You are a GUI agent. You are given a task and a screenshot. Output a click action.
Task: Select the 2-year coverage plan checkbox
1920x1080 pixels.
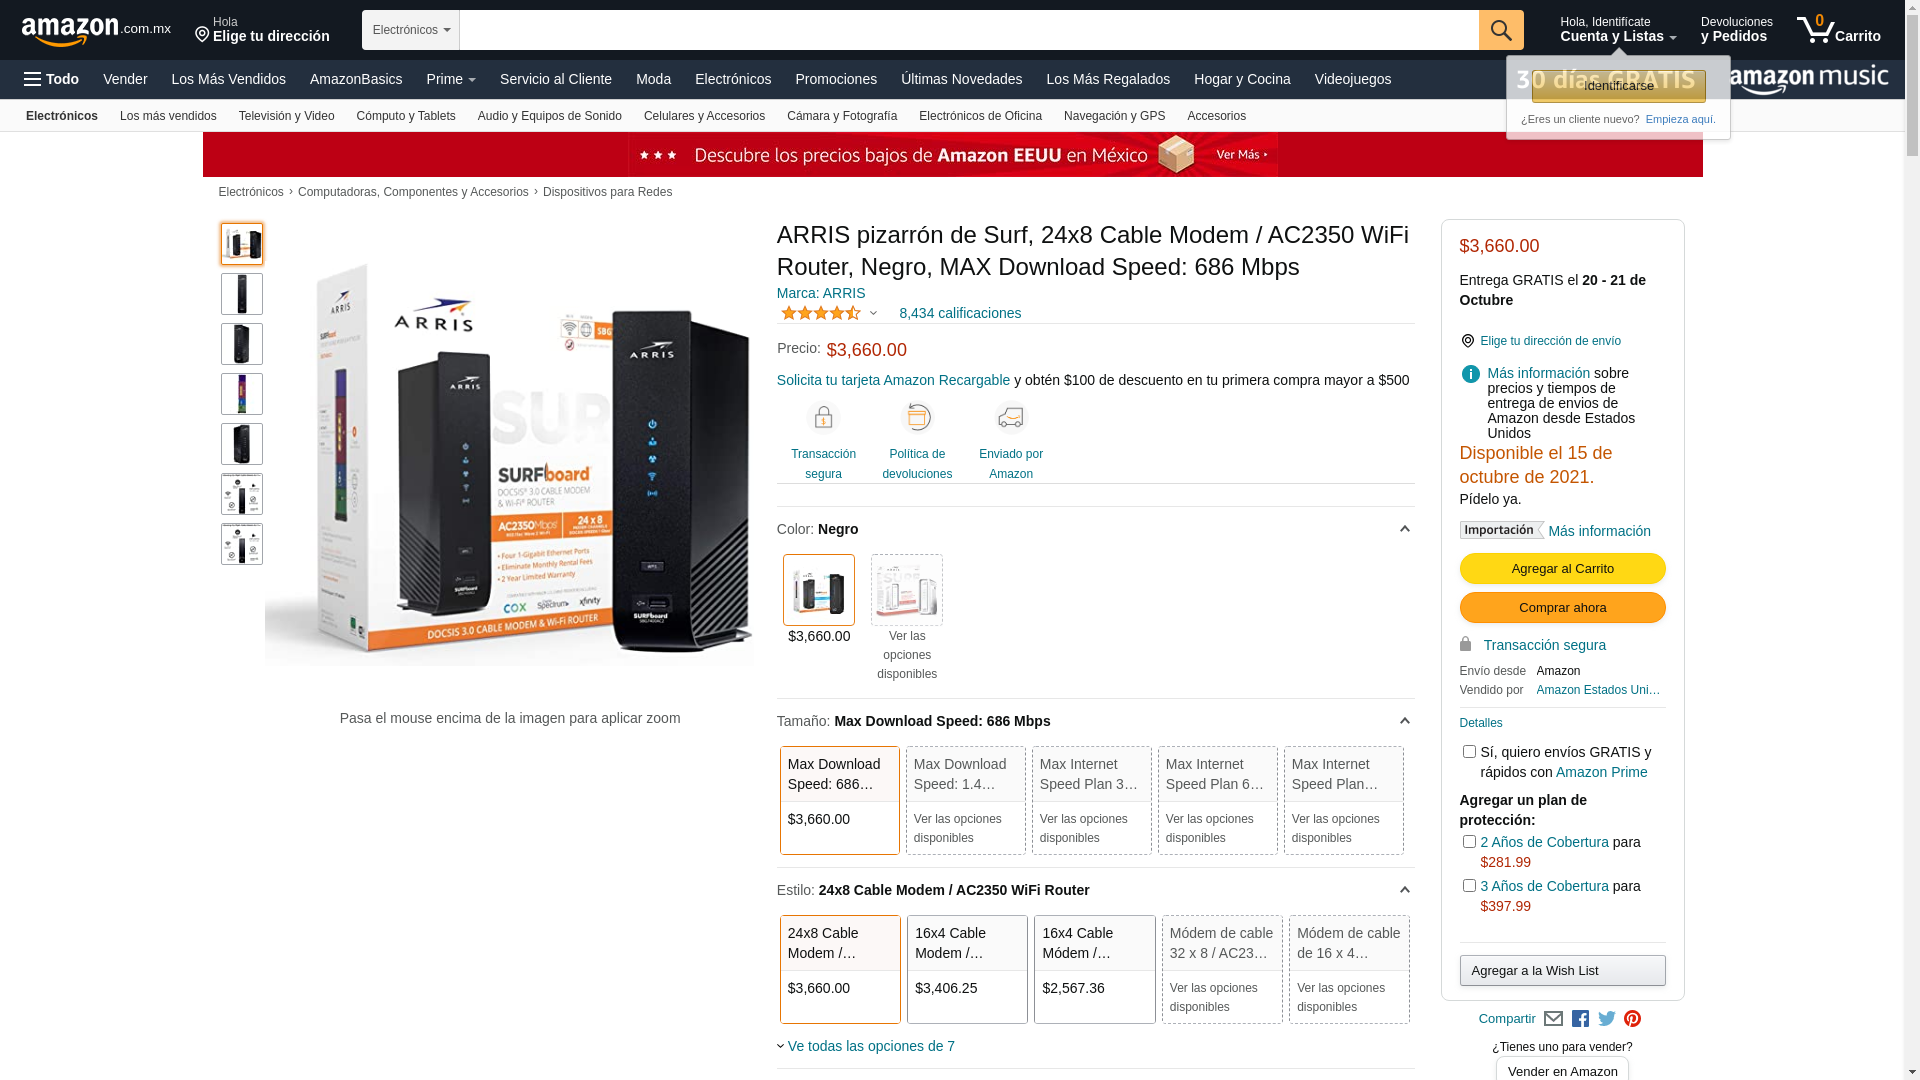[1468, 842]
